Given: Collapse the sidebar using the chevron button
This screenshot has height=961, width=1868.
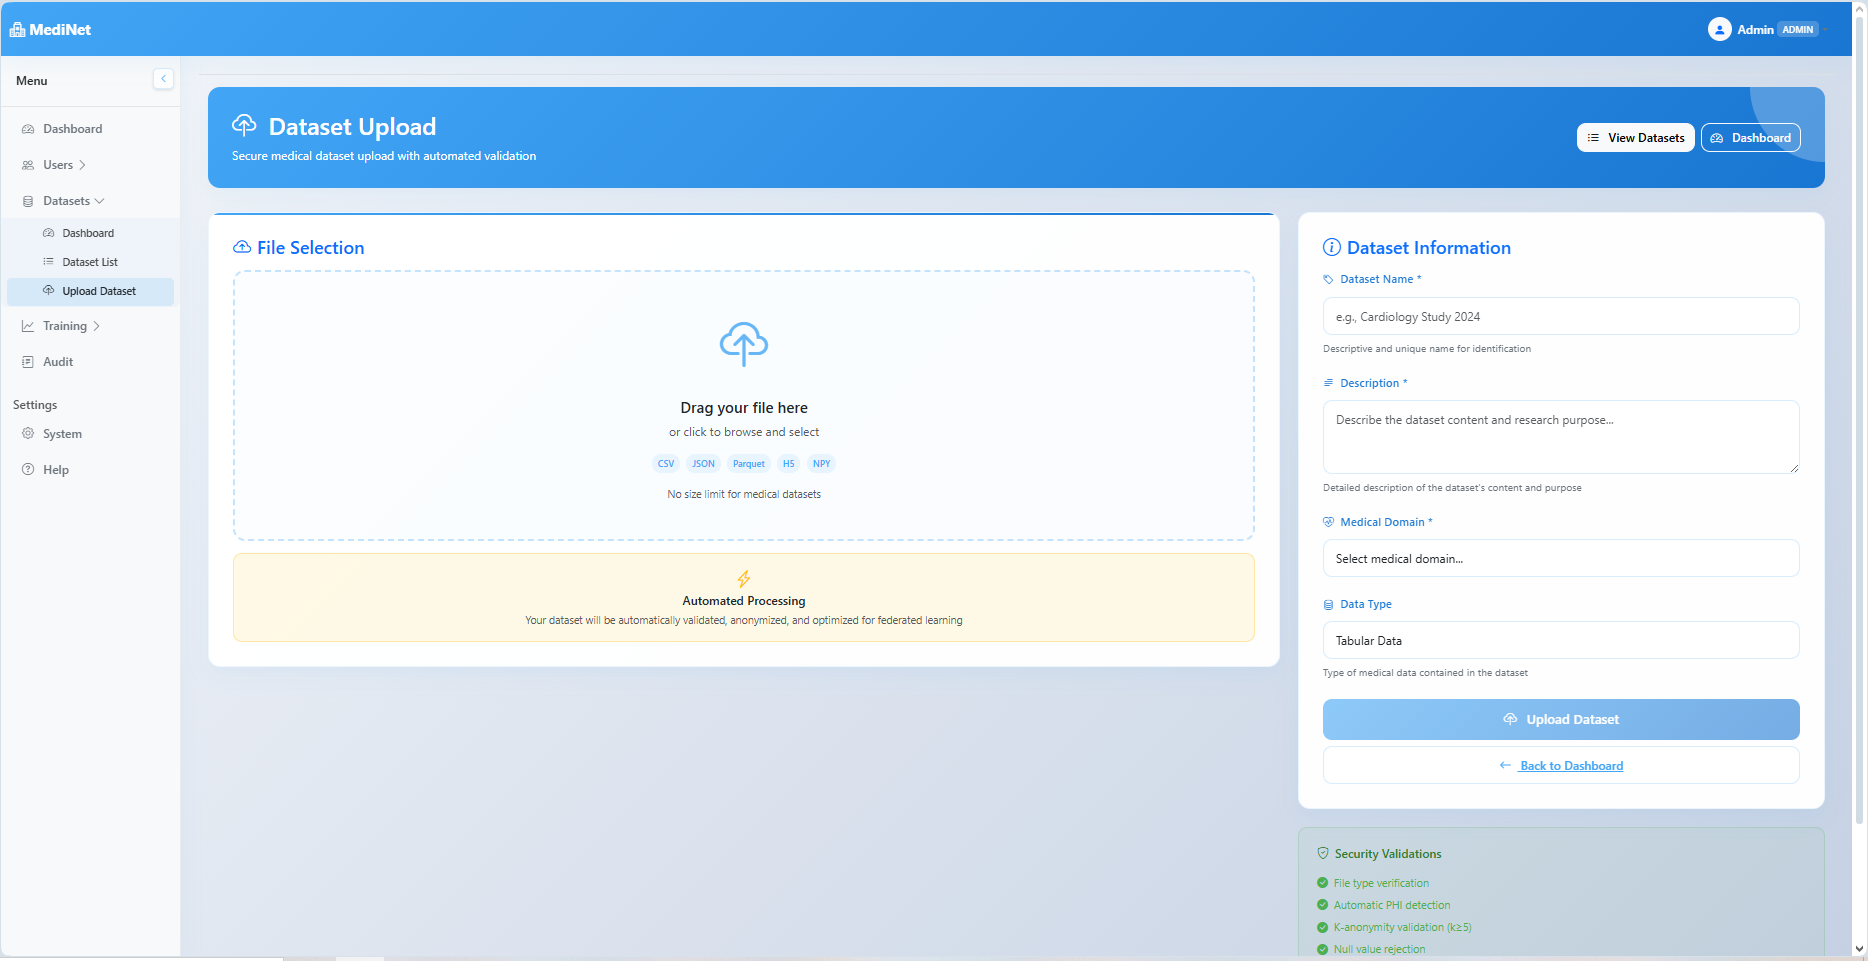Looking at the screenshot, I should tap(163, 78).
